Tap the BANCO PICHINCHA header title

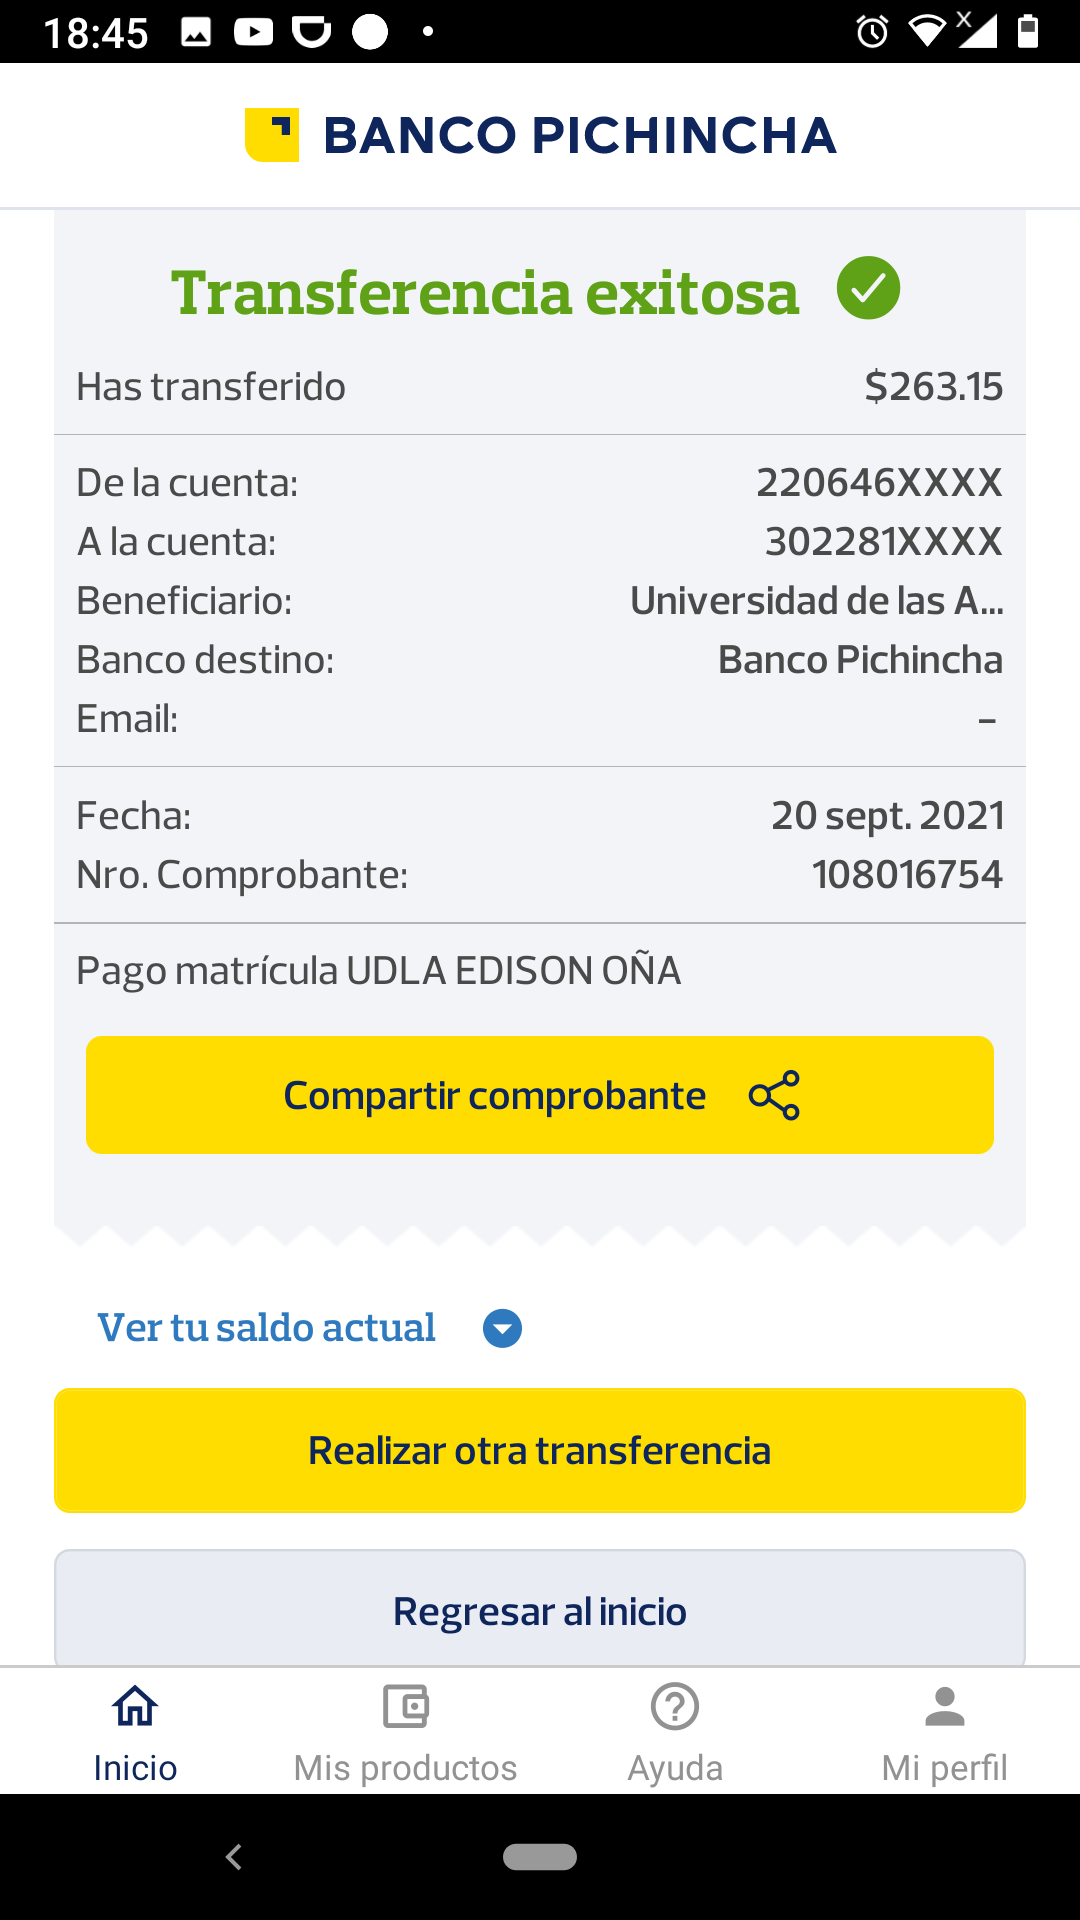point(580,136)
